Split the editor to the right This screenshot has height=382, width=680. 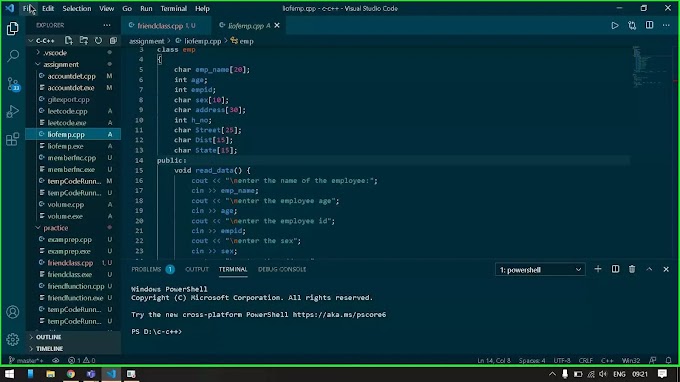coord(649,26)
